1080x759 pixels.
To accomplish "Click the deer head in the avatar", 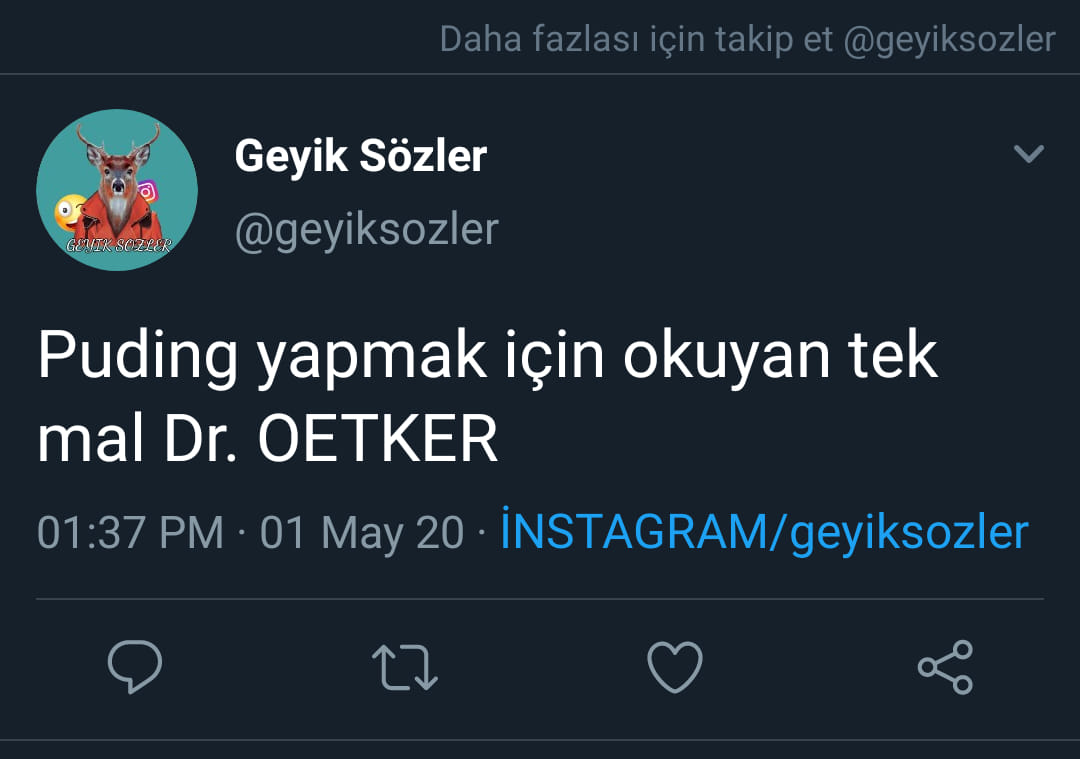I will click(117, 163).
